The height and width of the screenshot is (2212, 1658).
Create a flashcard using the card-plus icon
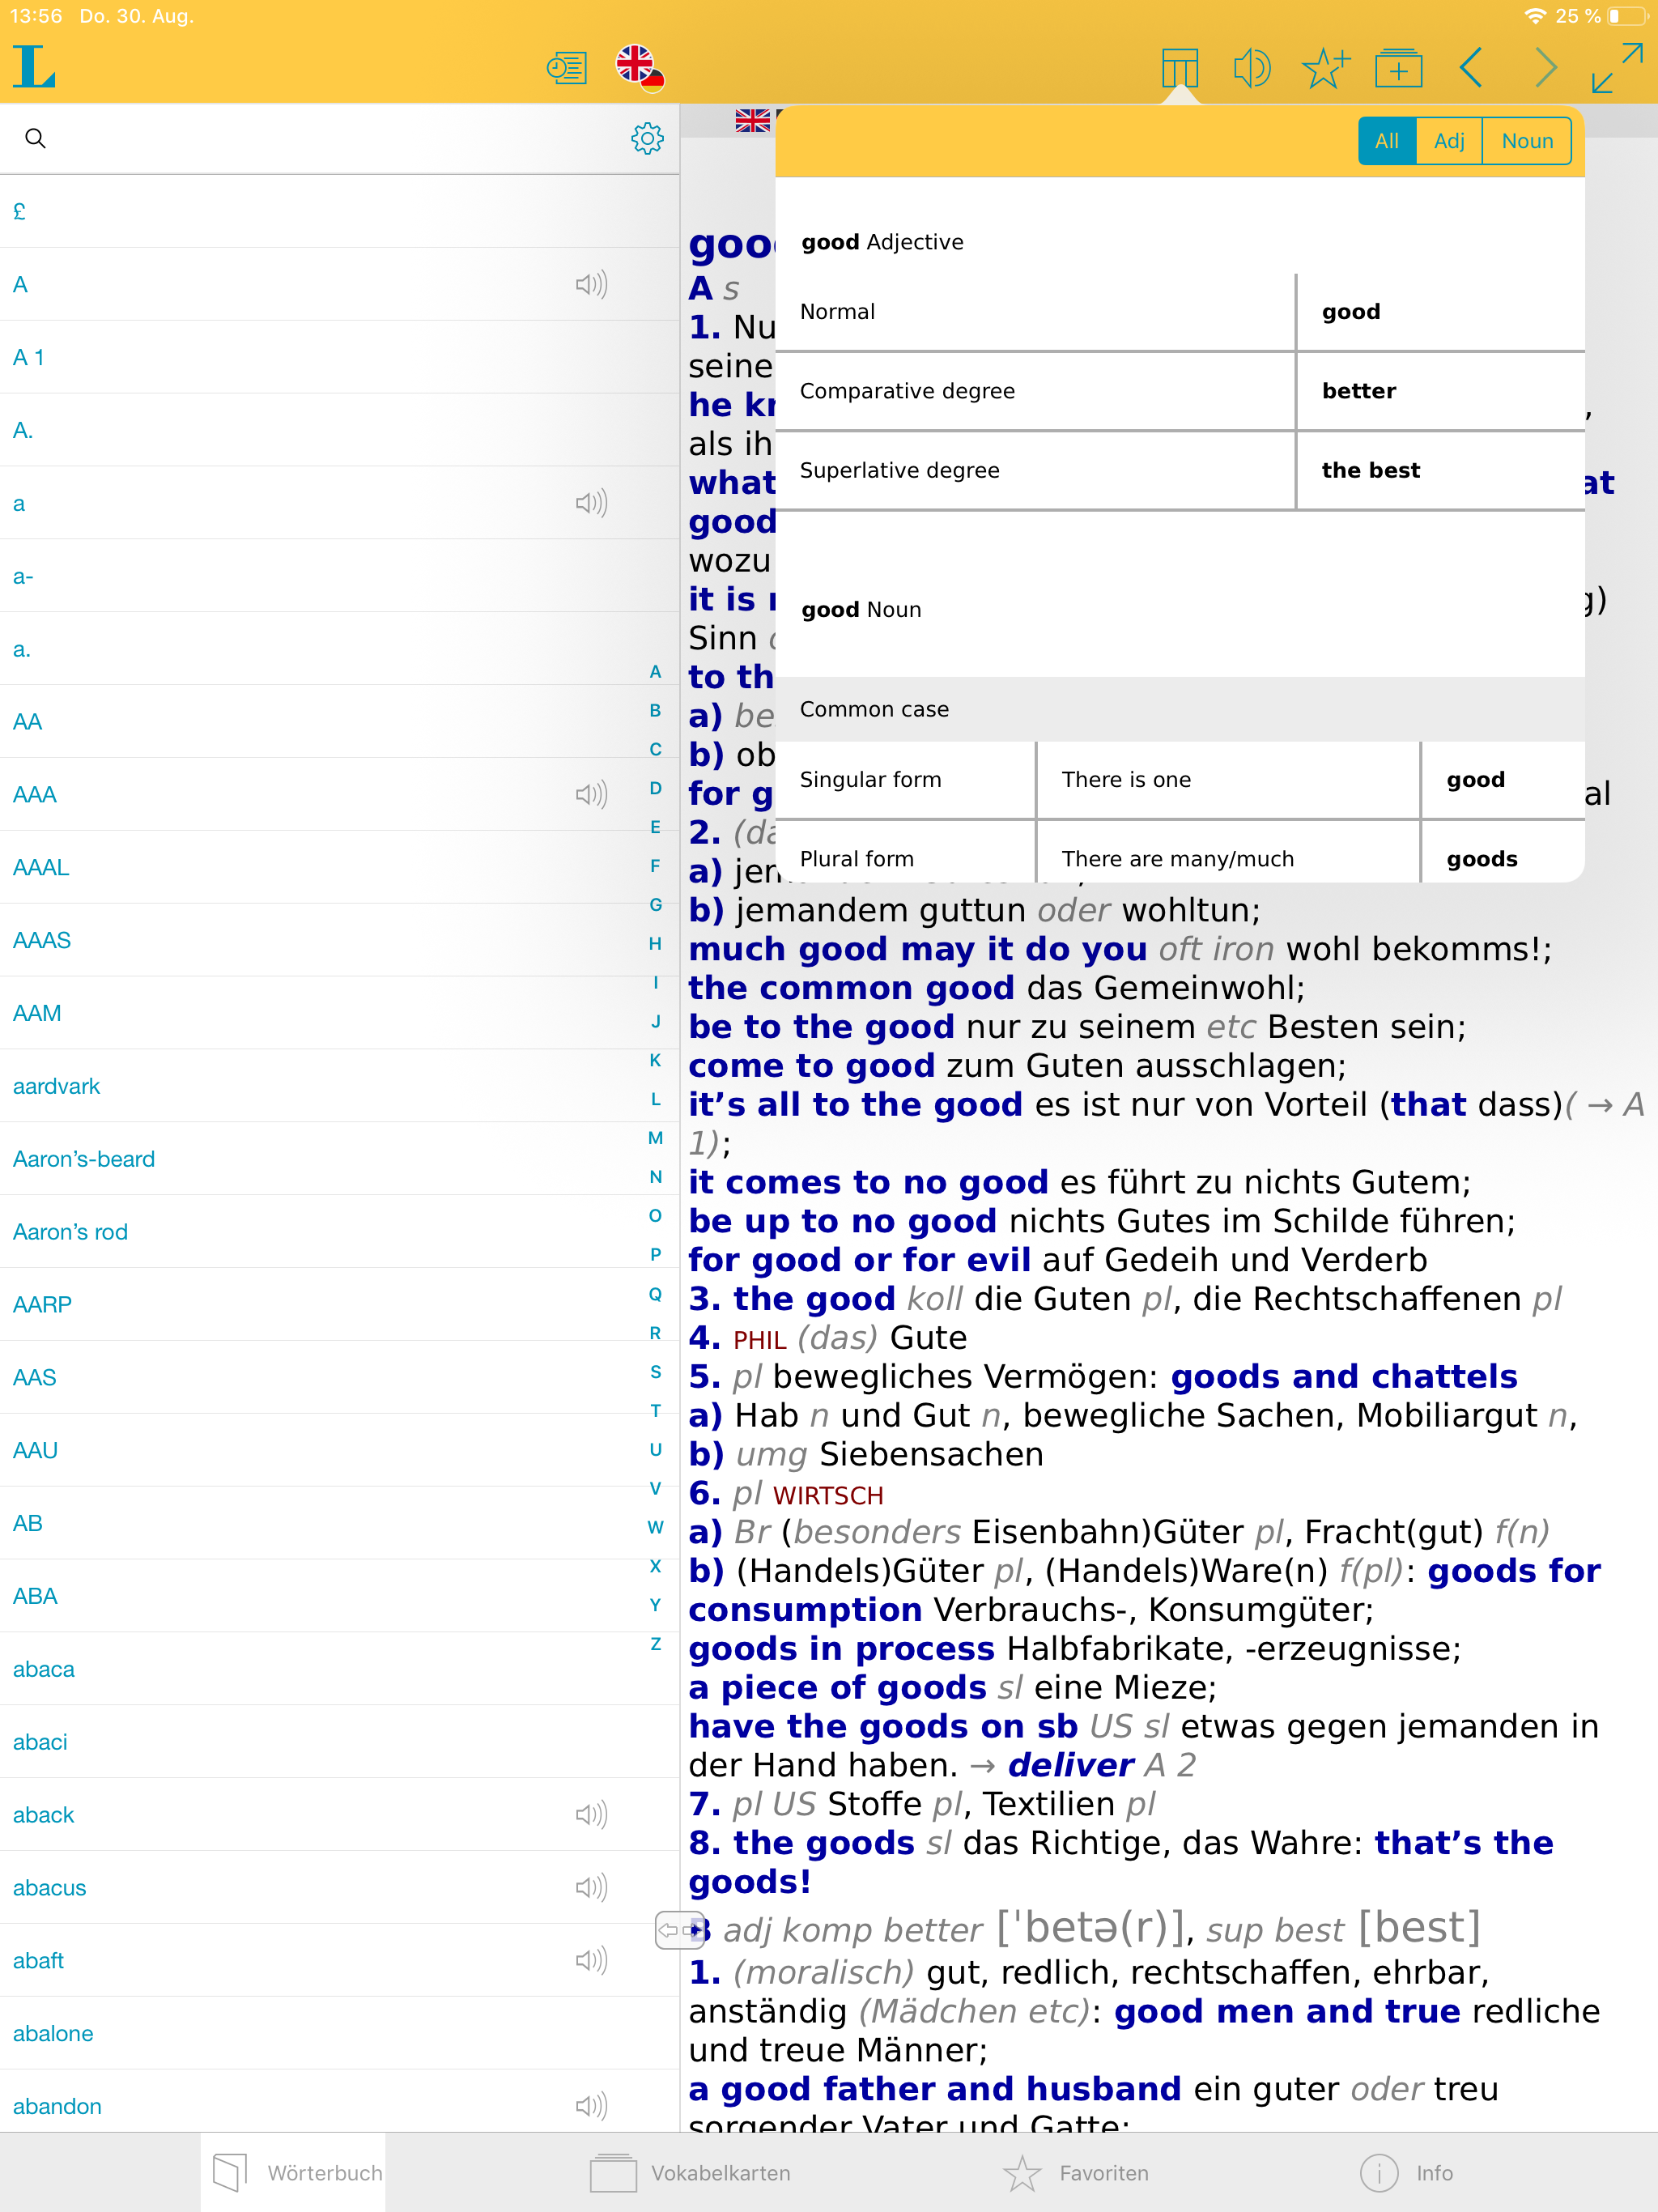pyautogui.click(x=1399, y=68)
